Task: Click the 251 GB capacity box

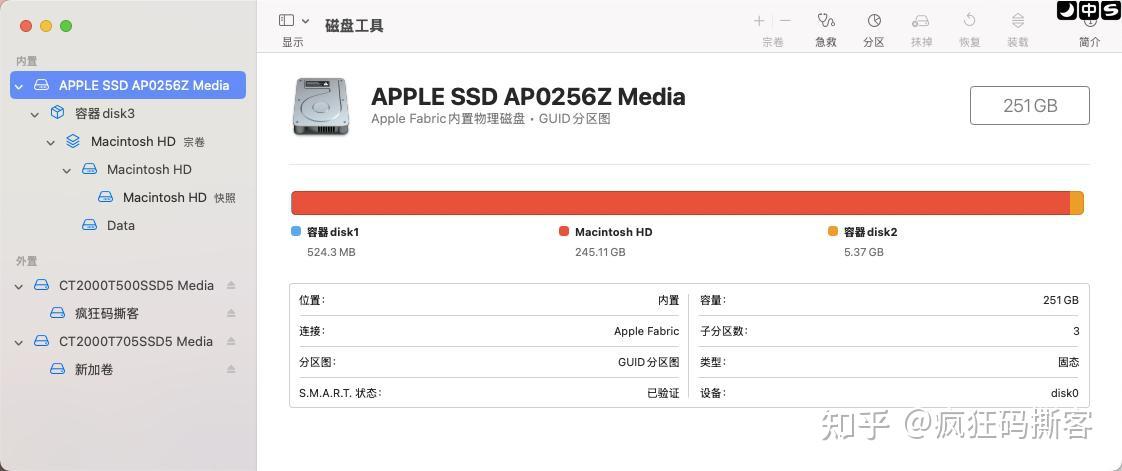Action: click(1030, 106)
